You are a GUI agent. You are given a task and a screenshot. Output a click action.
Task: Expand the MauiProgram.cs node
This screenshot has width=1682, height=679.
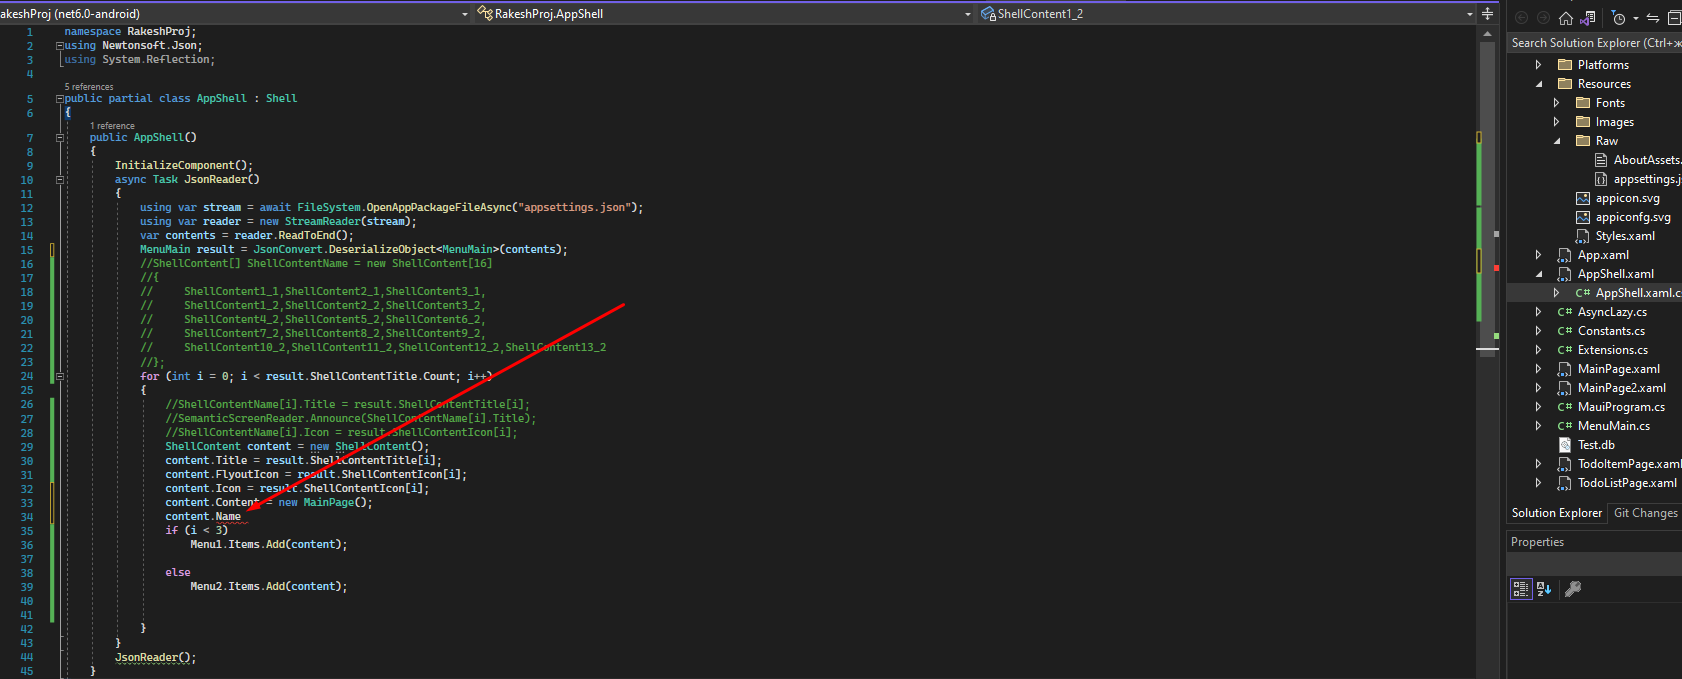pyautogui.click(x=1539, y=407)
